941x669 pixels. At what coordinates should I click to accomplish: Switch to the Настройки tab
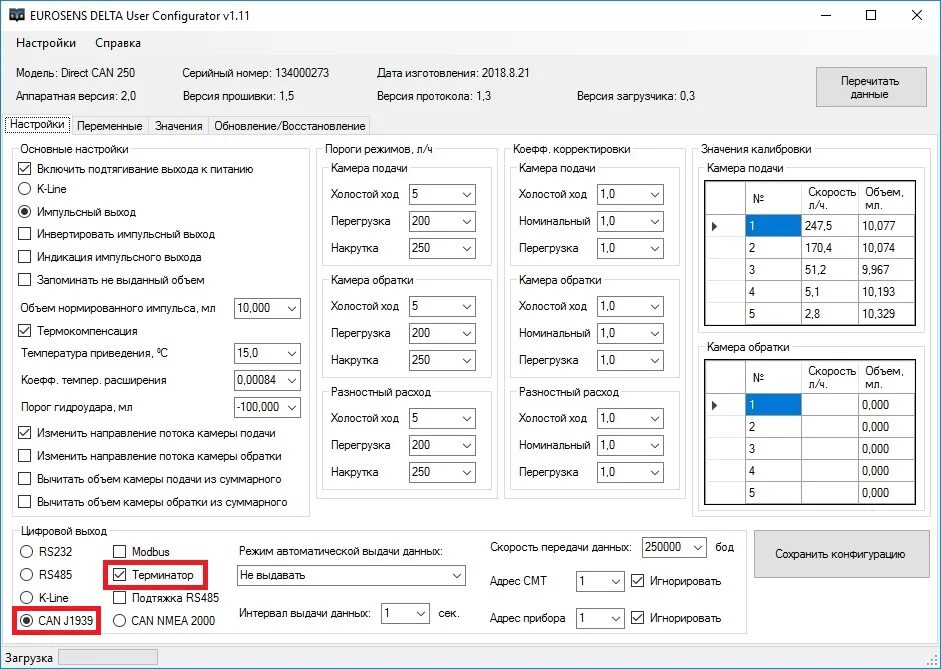pyautogui.click(x=37, y=125)
